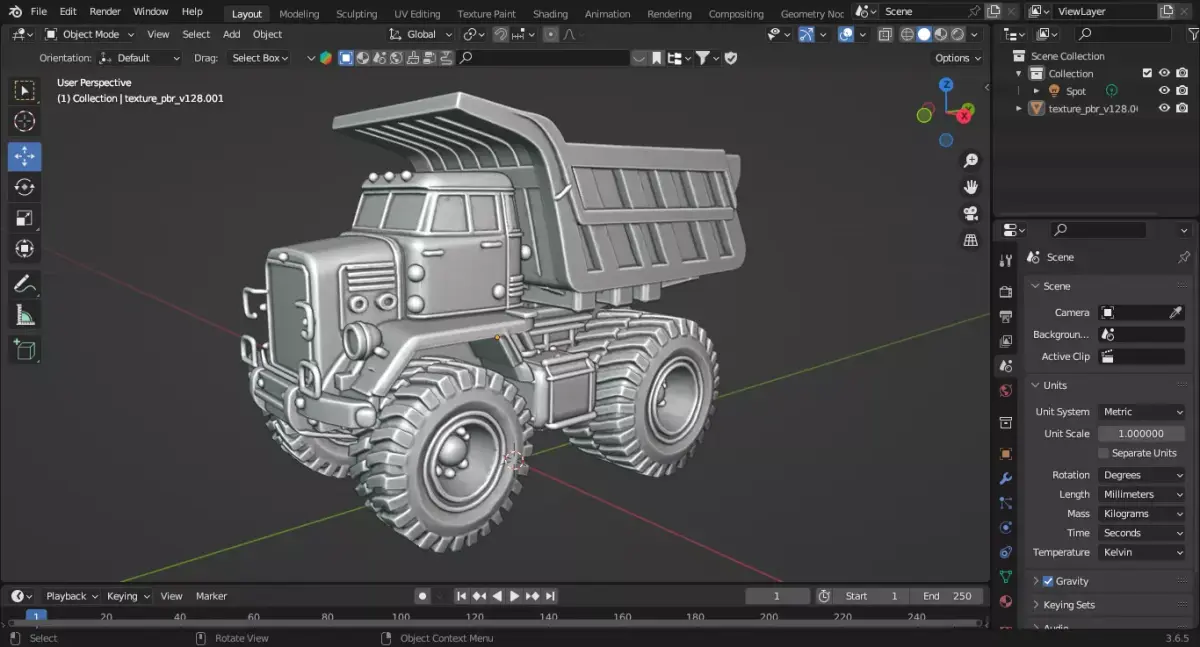Toggle snapping magnet button
The image size is (1200, 647).
click(500, 34)
